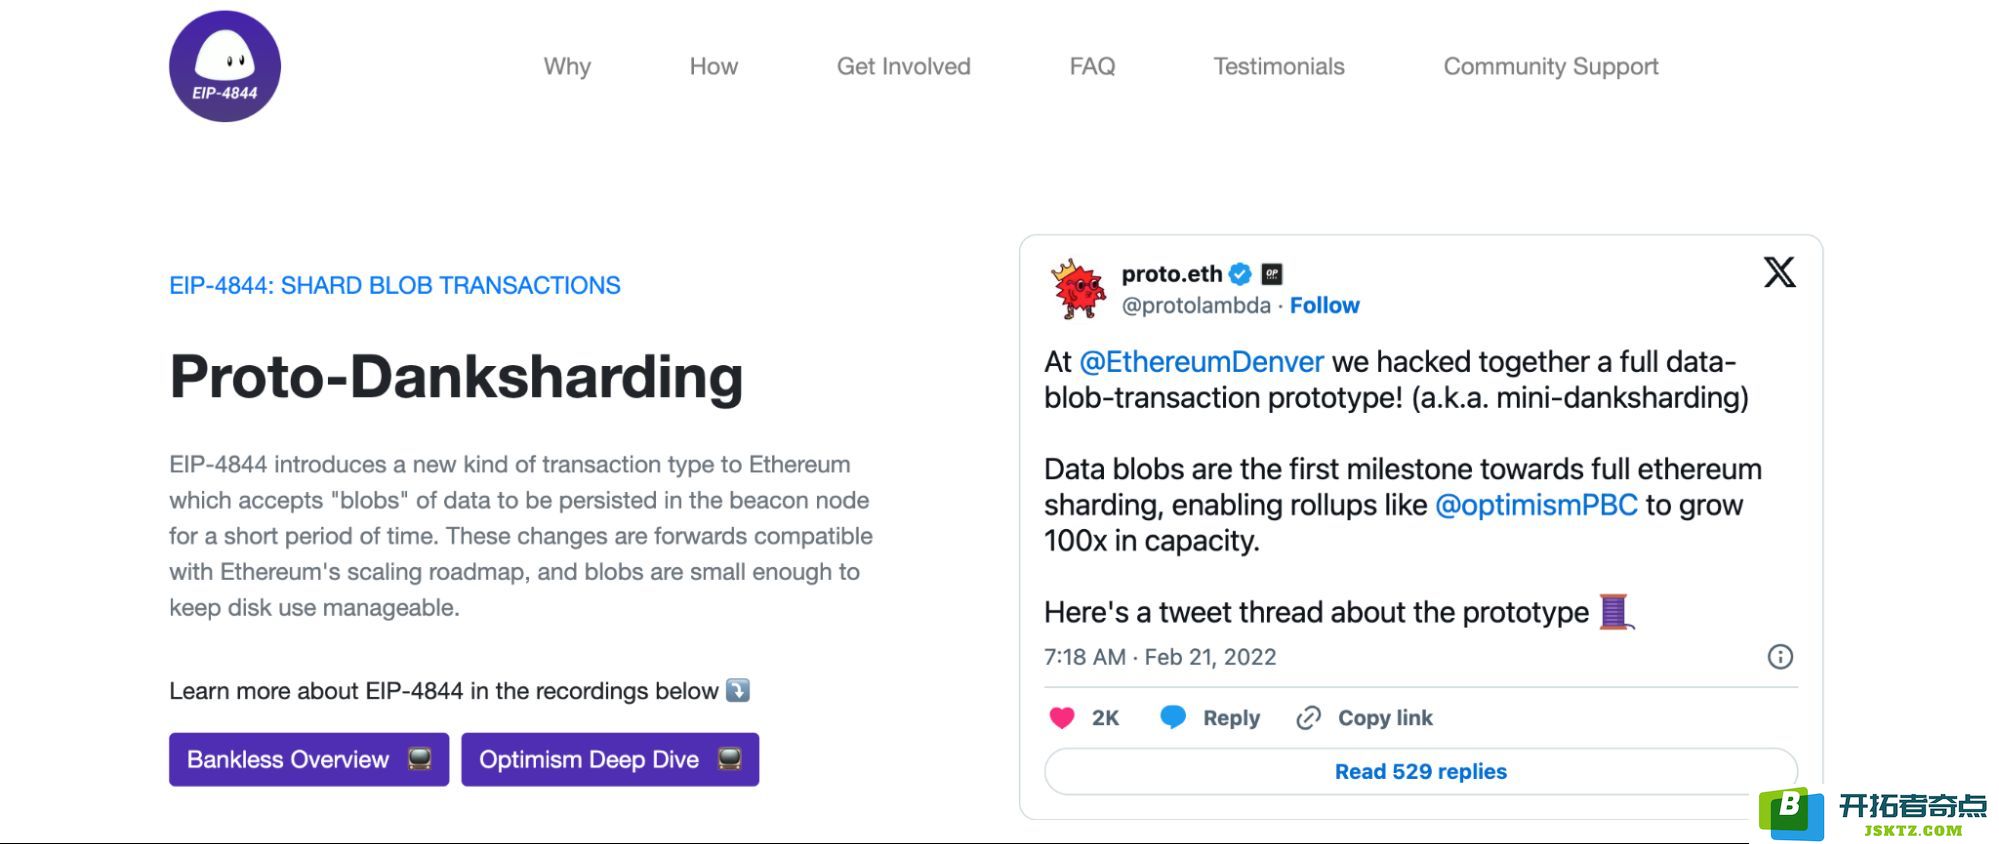Screen dimensions: 1999x844
Task: Click the blue reply speech bubble icon
Action: click(1173, 717)
